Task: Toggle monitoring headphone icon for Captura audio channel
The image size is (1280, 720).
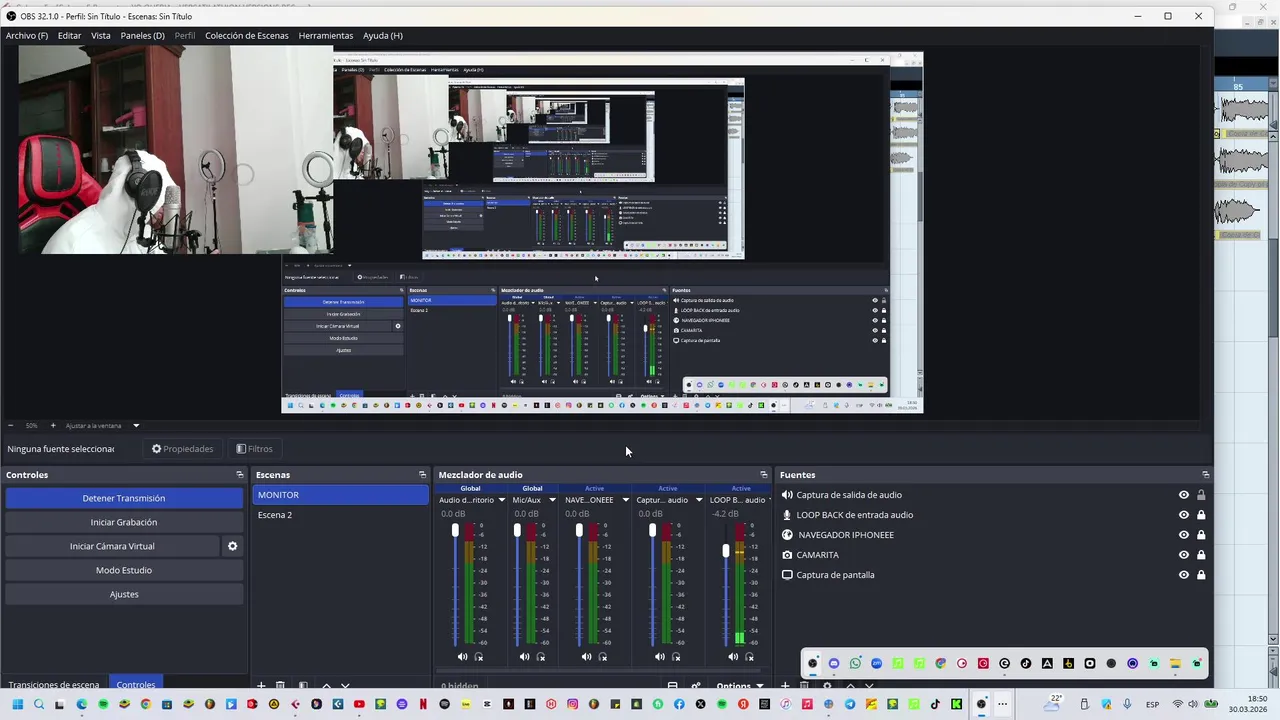Action: point(676,657)
